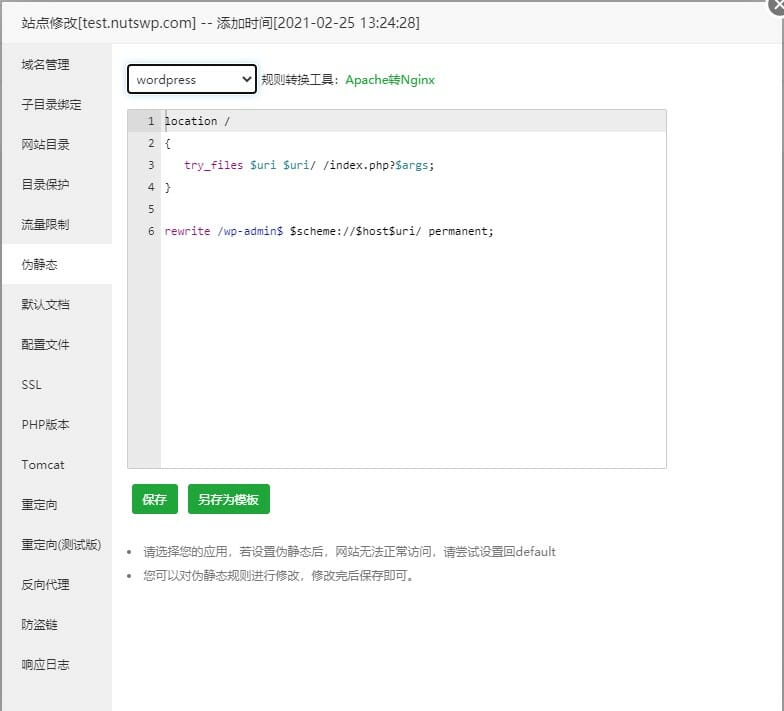The height and width of the screenshot is (711, 784).
Task: Switch to the 默认文档 tab
Action: click(57, 304)
